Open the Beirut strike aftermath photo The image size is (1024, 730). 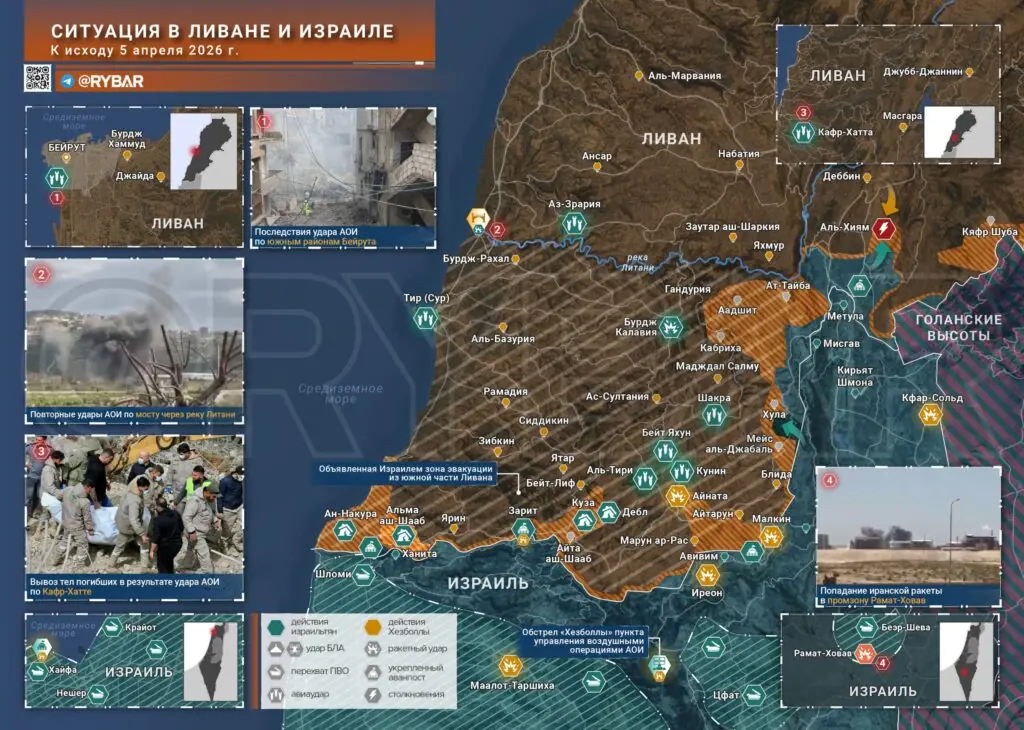[342, 166]
